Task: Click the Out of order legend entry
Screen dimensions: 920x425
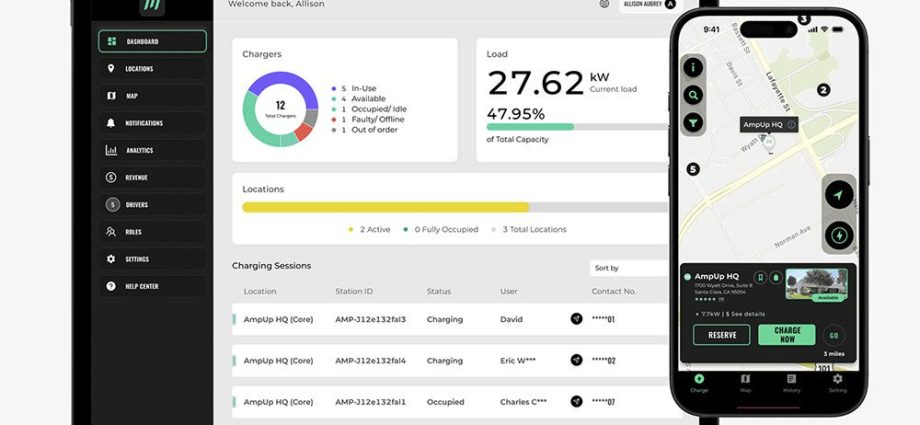Action: pos(364,130)
